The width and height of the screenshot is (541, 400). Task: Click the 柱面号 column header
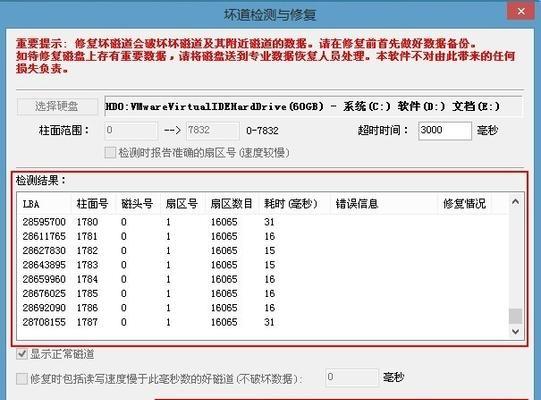pos(94,204)
